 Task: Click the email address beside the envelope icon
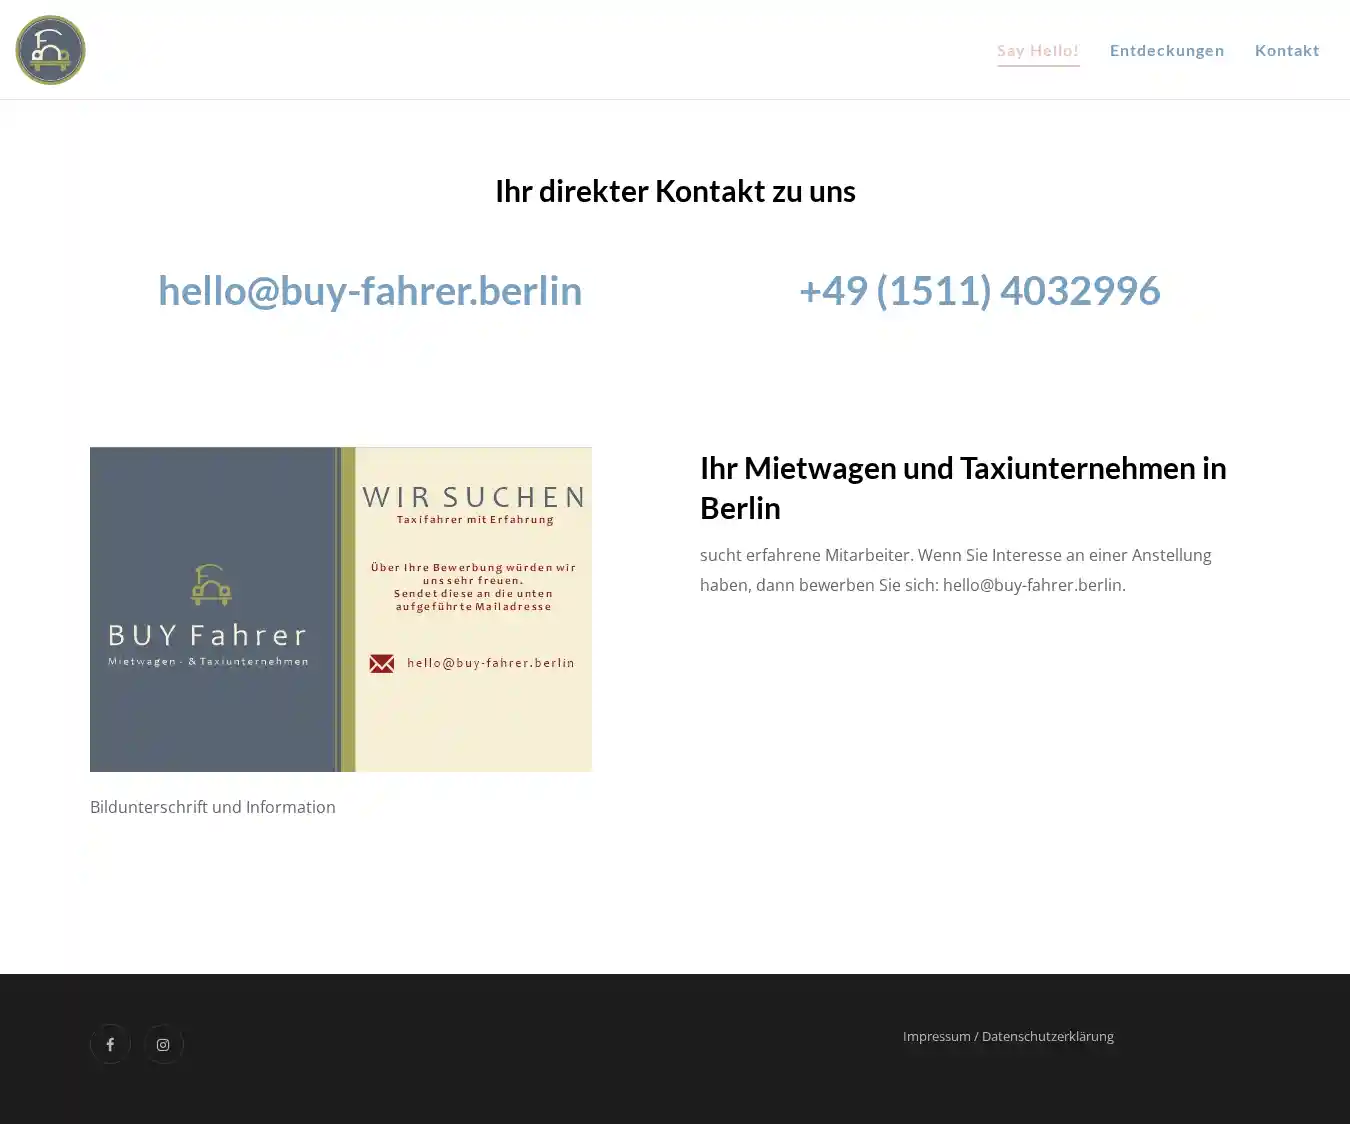(x=490, y=663)
